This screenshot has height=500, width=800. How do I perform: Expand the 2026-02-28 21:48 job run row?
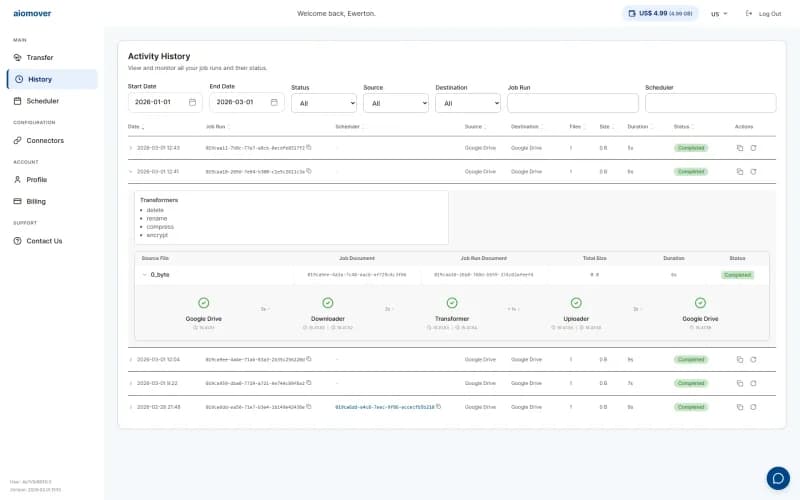(x=131, y=407)
